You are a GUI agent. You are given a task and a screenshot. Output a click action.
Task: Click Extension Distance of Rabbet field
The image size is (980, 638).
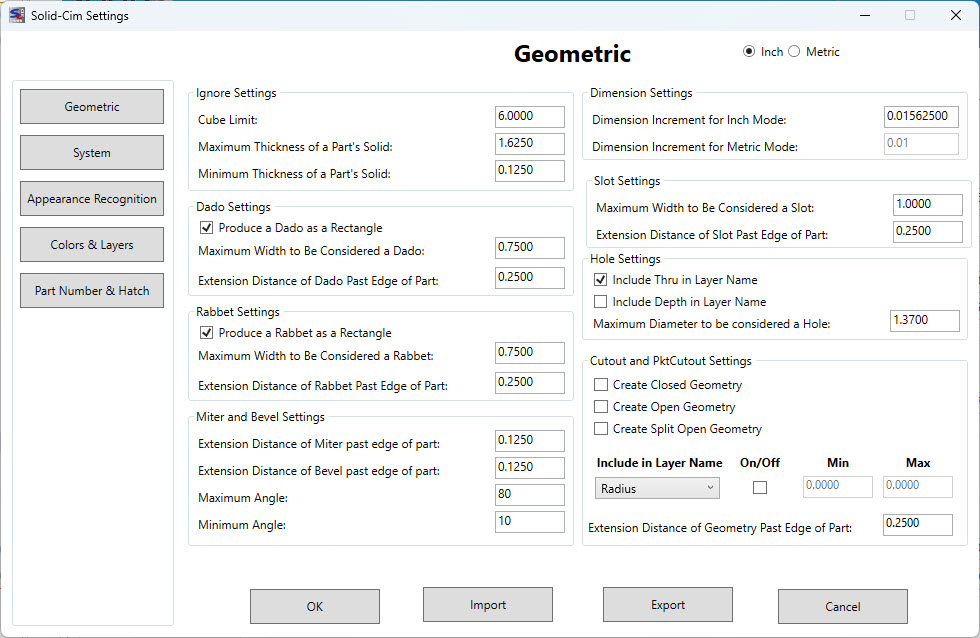point(529,383)
